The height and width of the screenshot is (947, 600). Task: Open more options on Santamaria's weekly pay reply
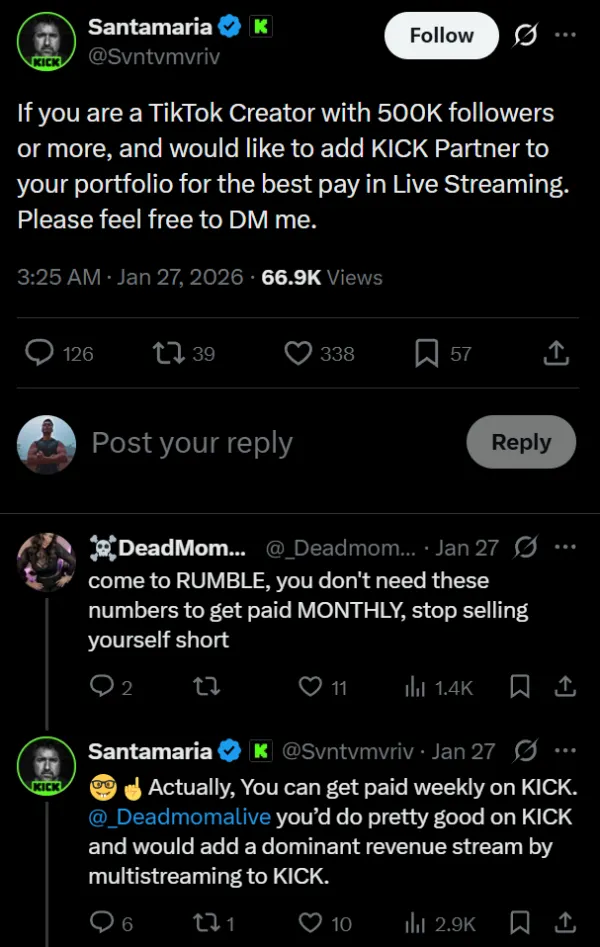click(566, 750)
